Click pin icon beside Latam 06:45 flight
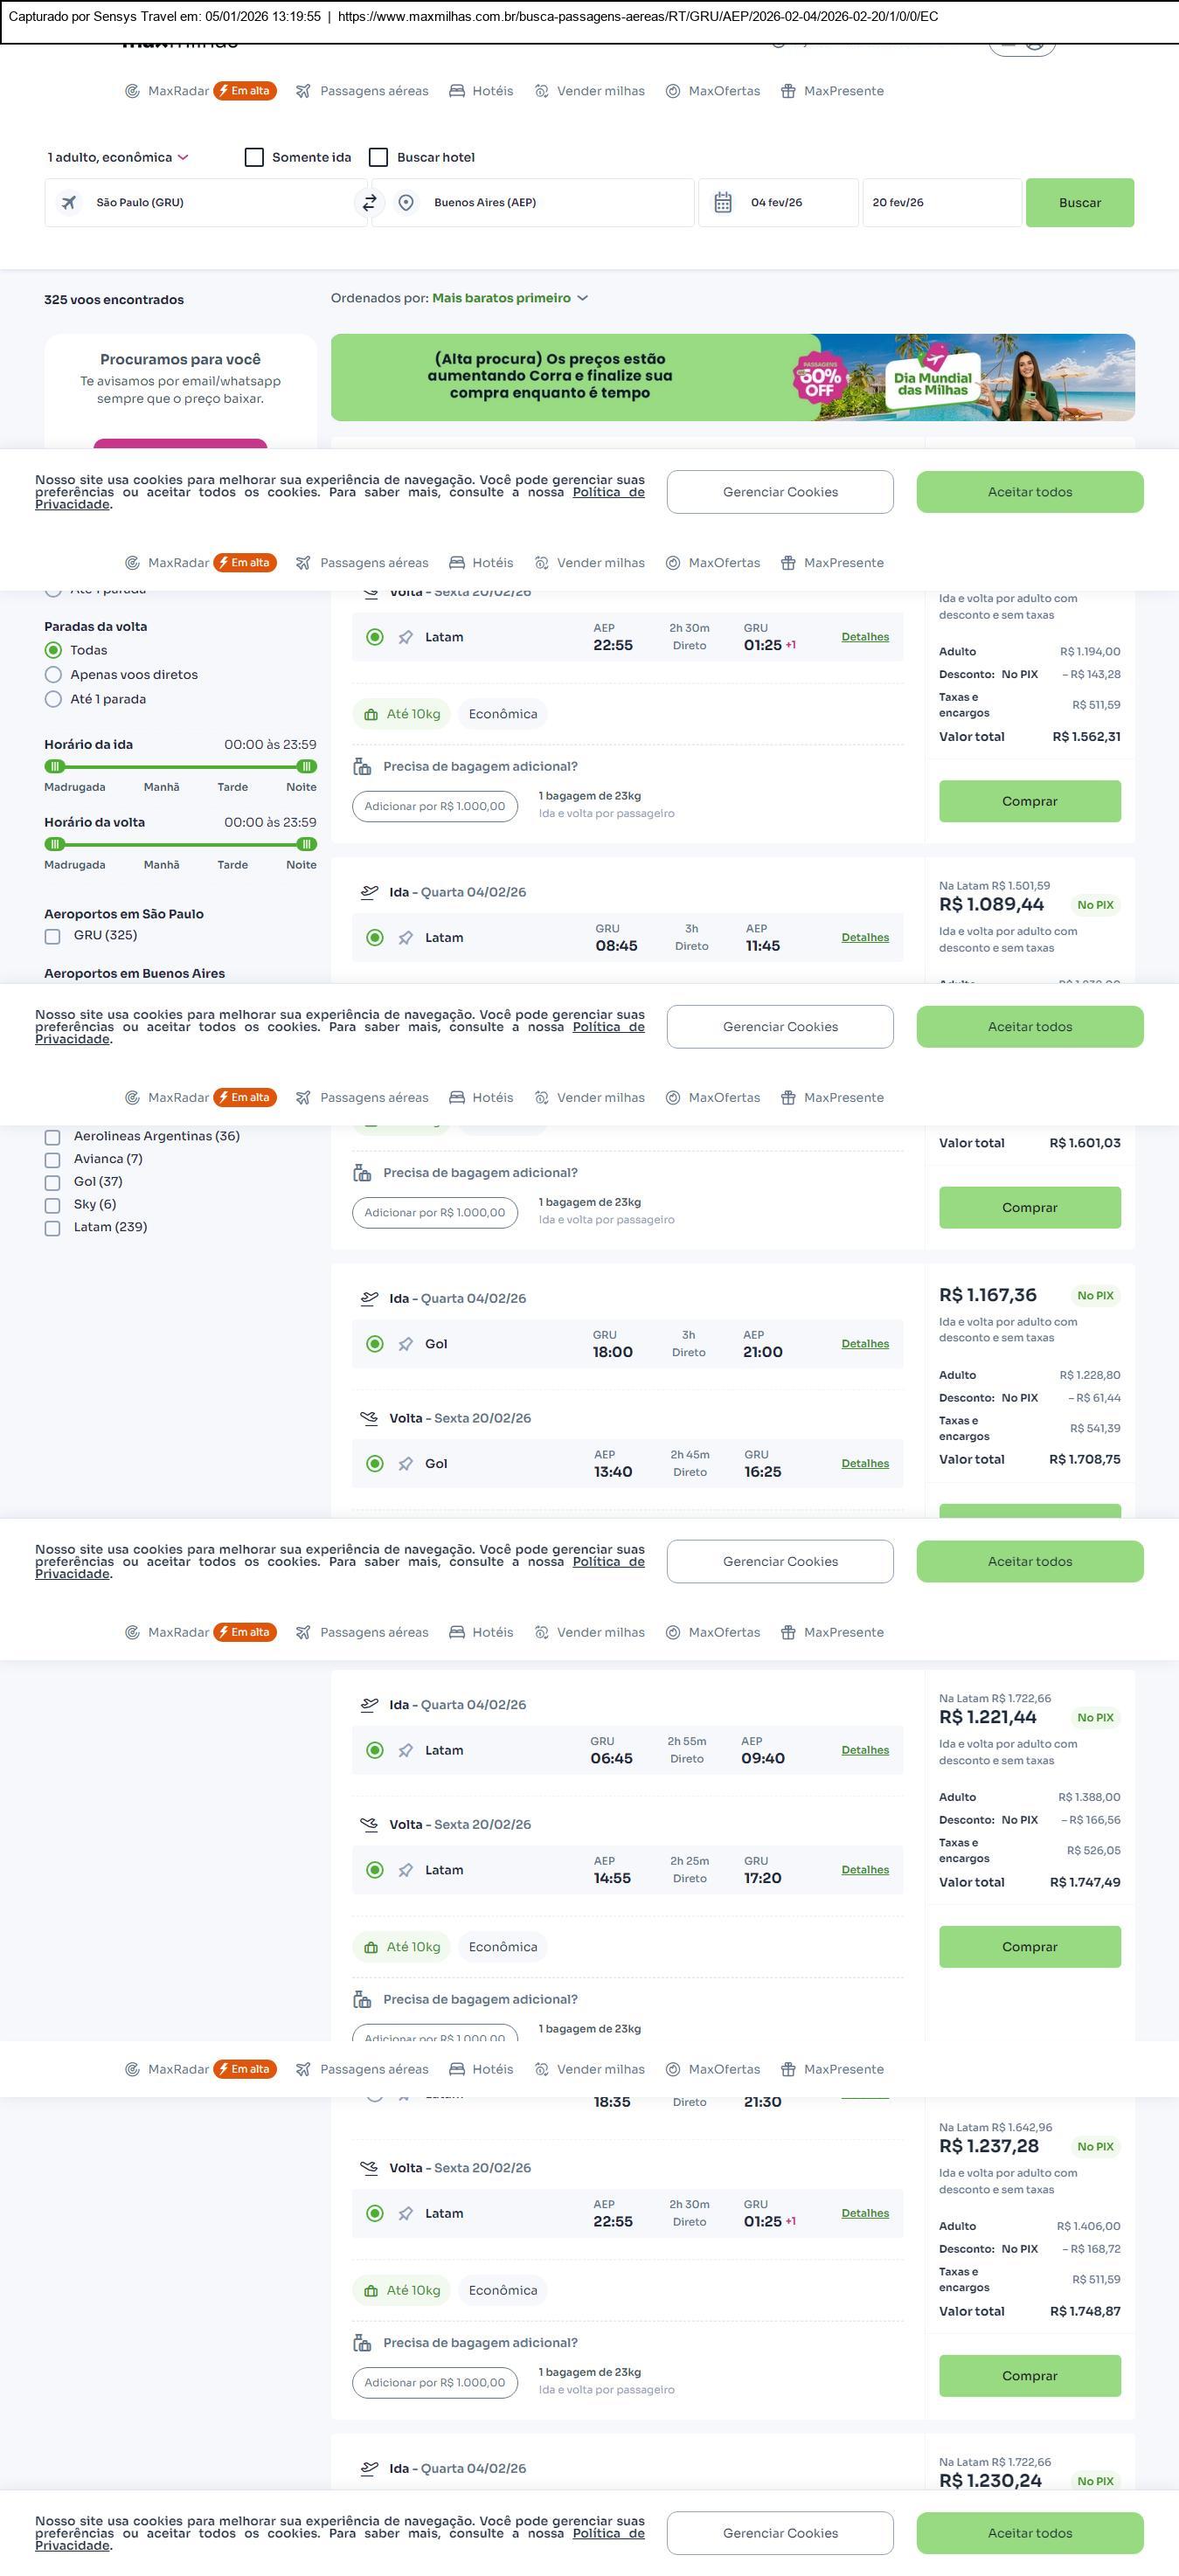The height and width of the screenshot is (2576, 1179). (x=406, y=1751)
